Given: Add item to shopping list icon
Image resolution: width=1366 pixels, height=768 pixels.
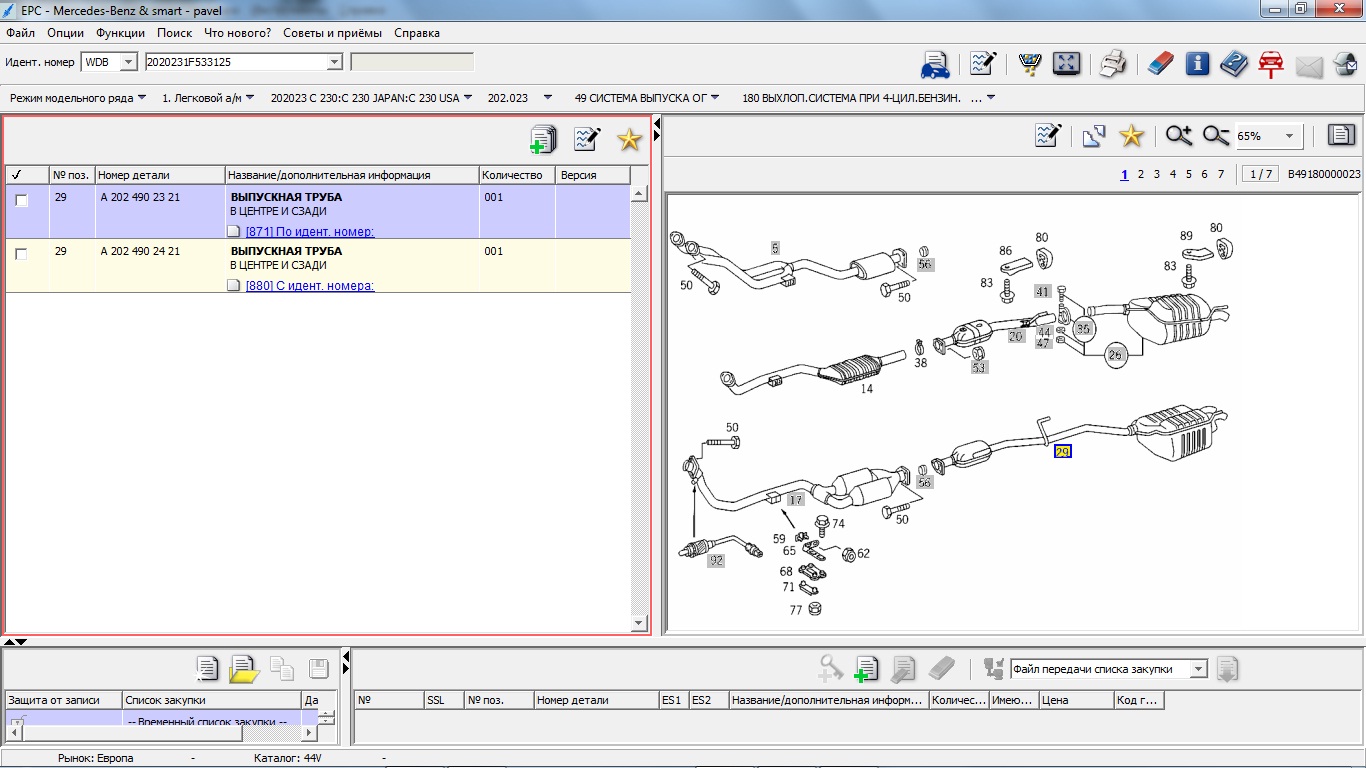Looking at the screenshot, I should pos(866,669).
